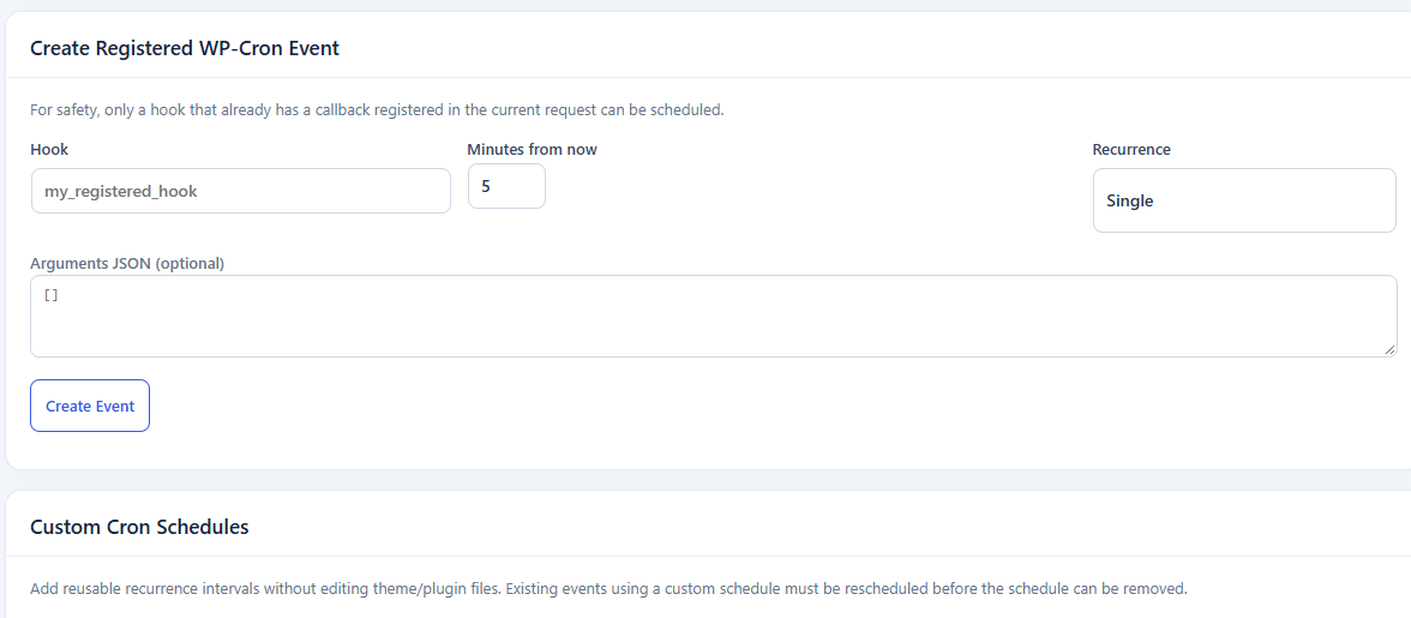Click the textarea resize handle corner
Viewport: 1411px width, 618px height.
[x=1390, y=350]
